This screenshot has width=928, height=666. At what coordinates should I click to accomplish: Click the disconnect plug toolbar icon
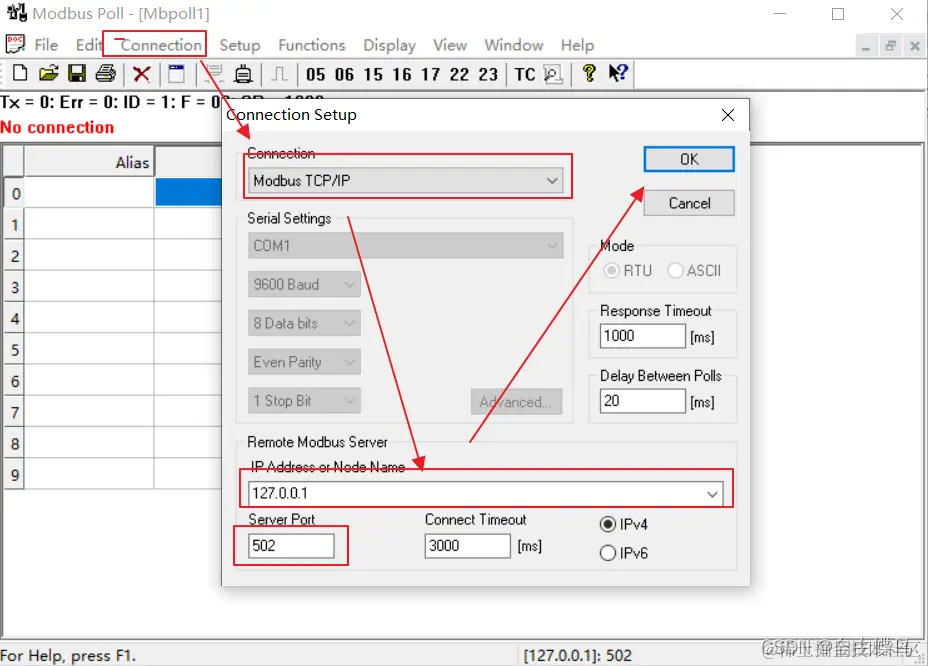point(243,74)
